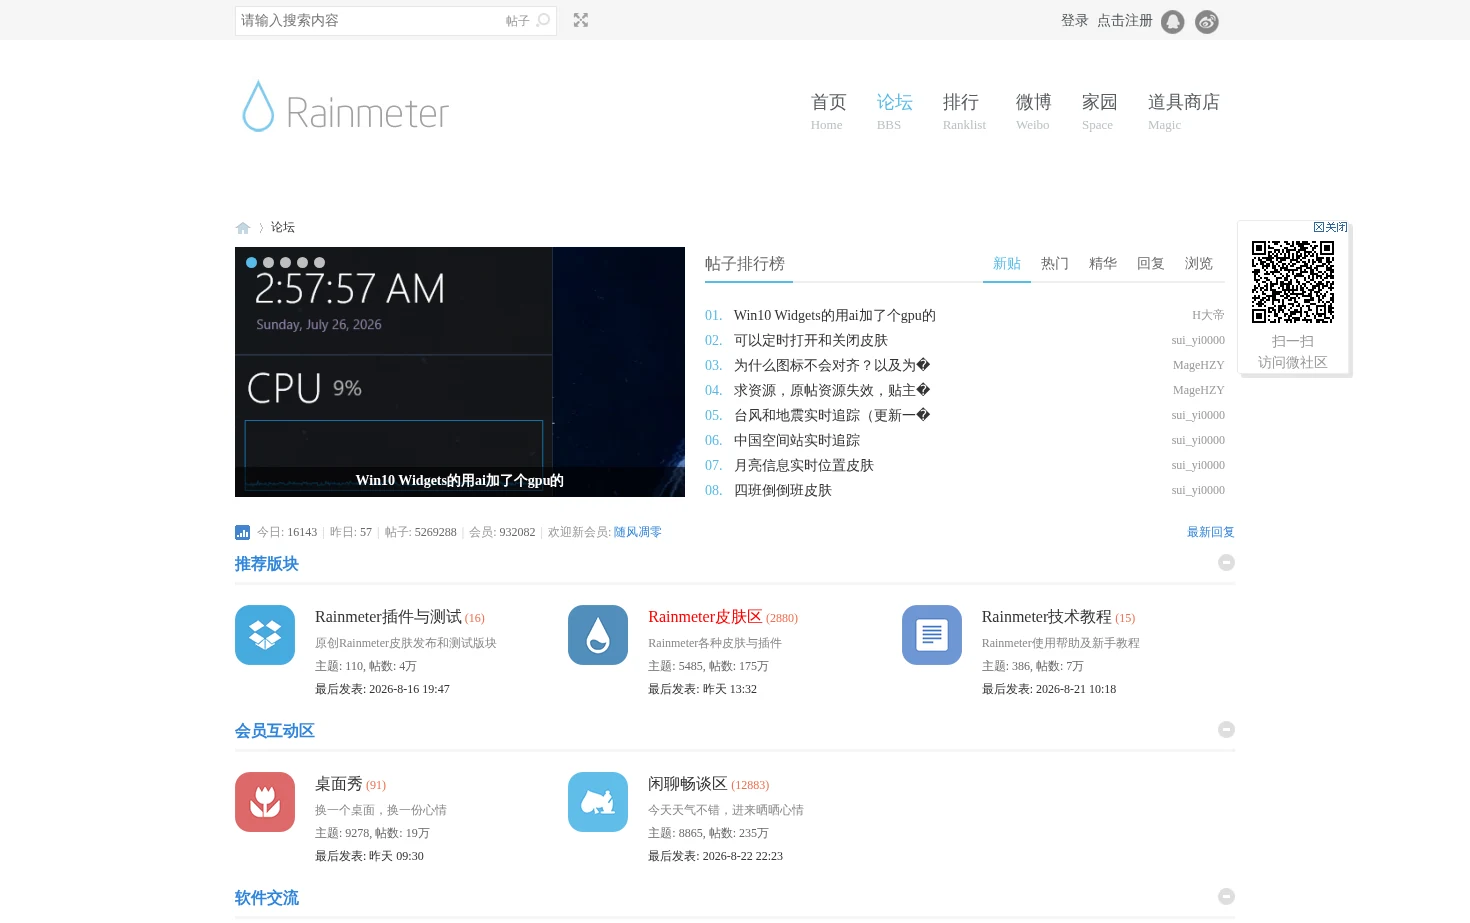Open Rainmeter技术教程 document board icon
The width and height of the screenshot is (1470, 923).
click(x=932, y=635)
